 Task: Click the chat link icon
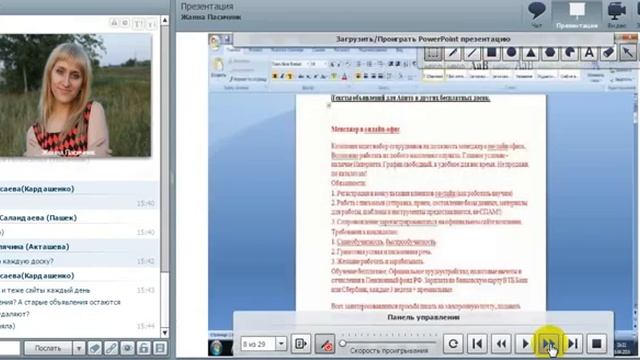point(111,348)
